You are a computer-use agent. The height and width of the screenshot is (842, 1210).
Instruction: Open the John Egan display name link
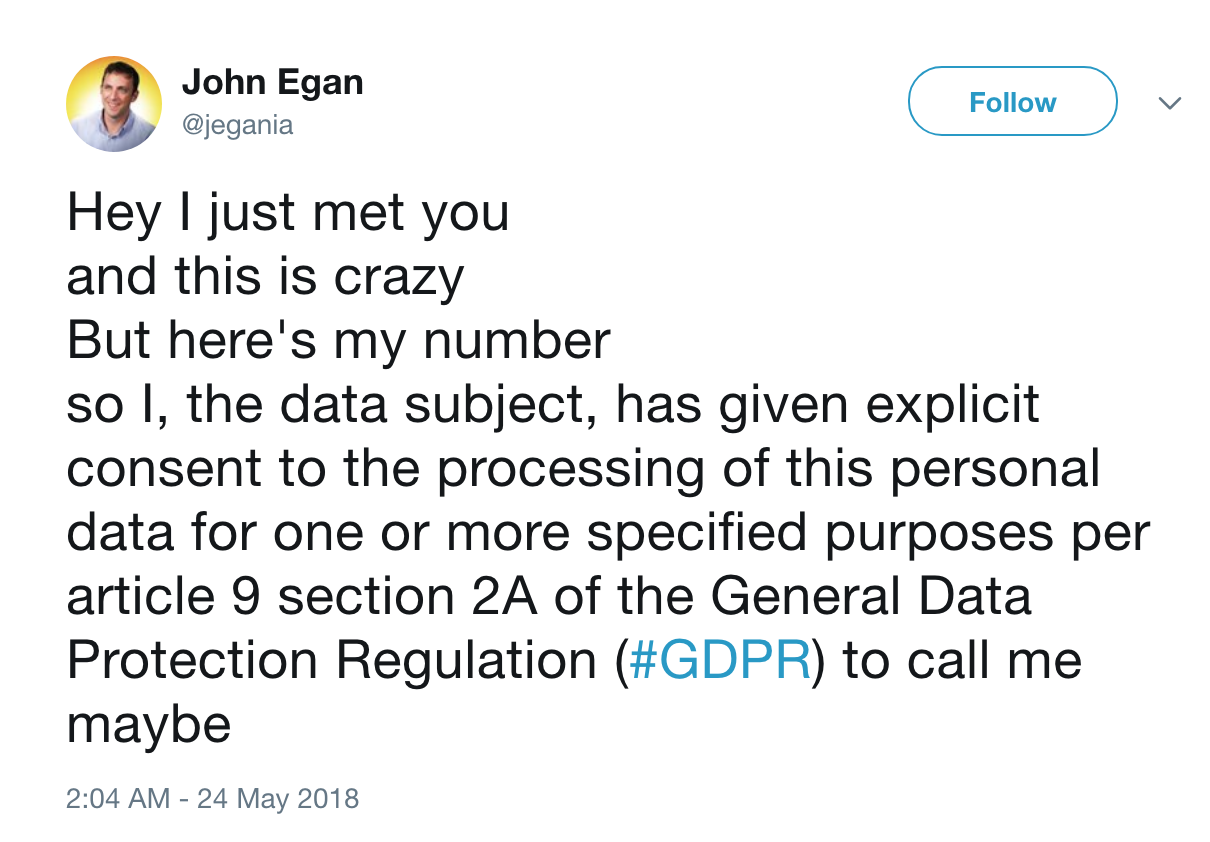point(272,83)
